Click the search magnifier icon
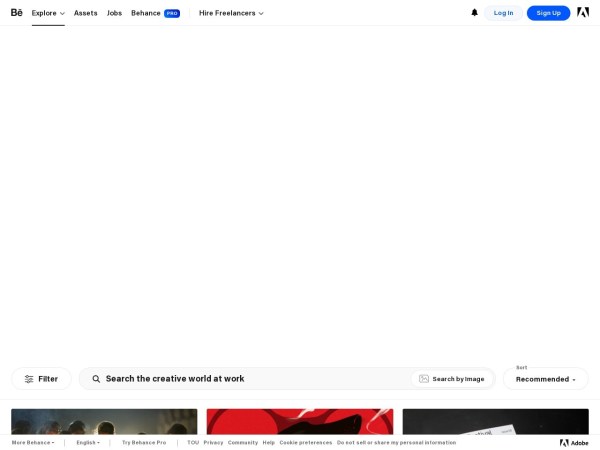Image resolution: width=600 pixels, height=450 pixels. 96,379
